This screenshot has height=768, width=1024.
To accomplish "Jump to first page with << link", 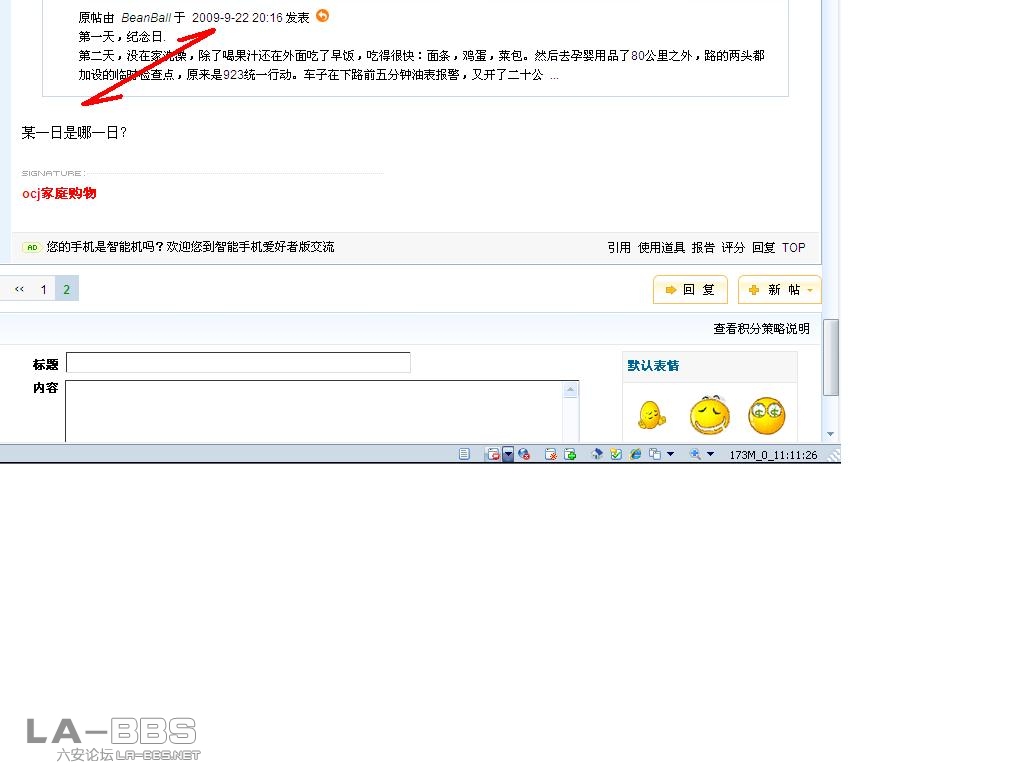I will (x=19, y=289).
